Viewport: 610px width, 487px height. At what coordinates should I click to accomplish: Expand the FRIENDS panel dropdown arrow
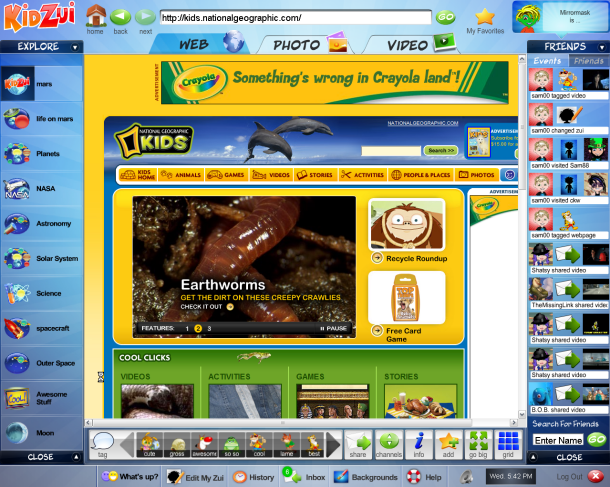click(x=602, y=47)
